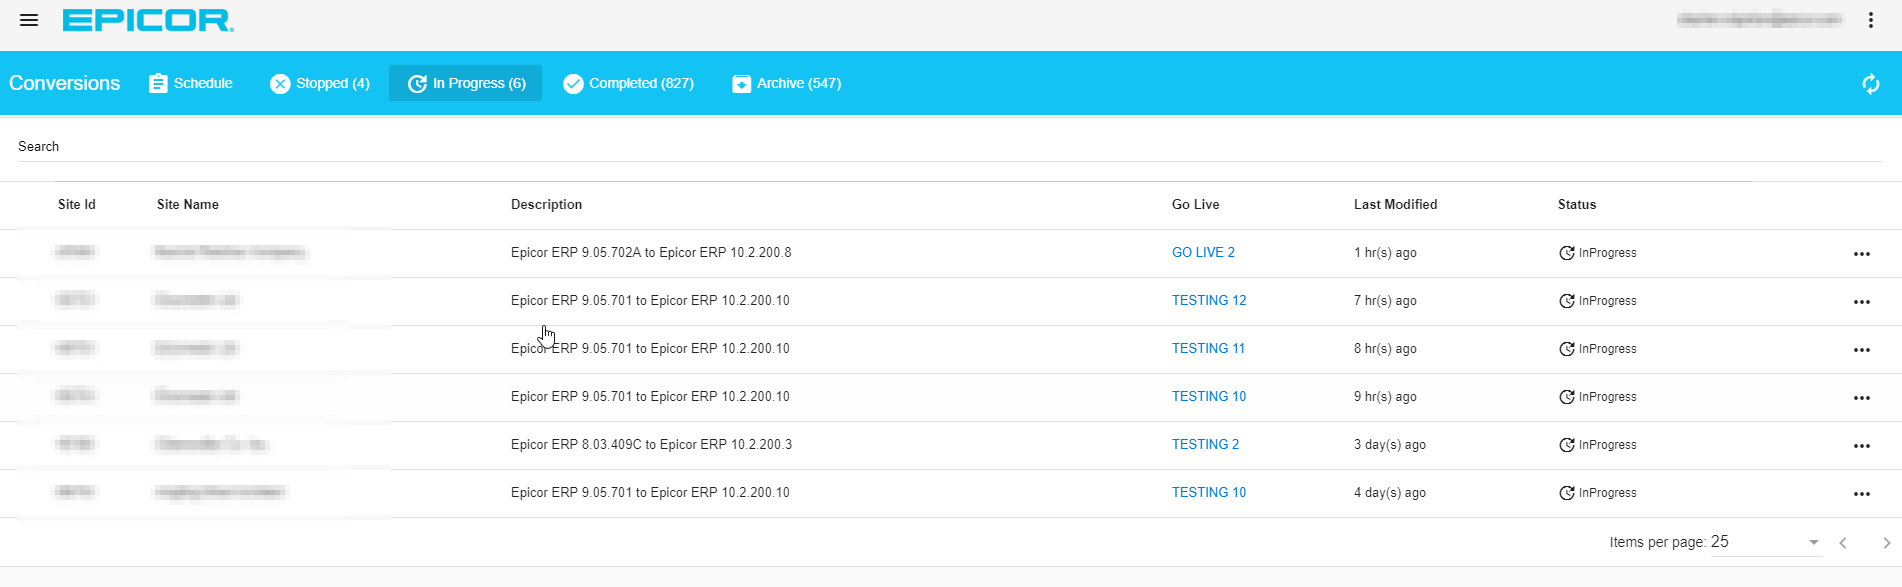
Task: Click the Status column header
Action: [1577, 205]
